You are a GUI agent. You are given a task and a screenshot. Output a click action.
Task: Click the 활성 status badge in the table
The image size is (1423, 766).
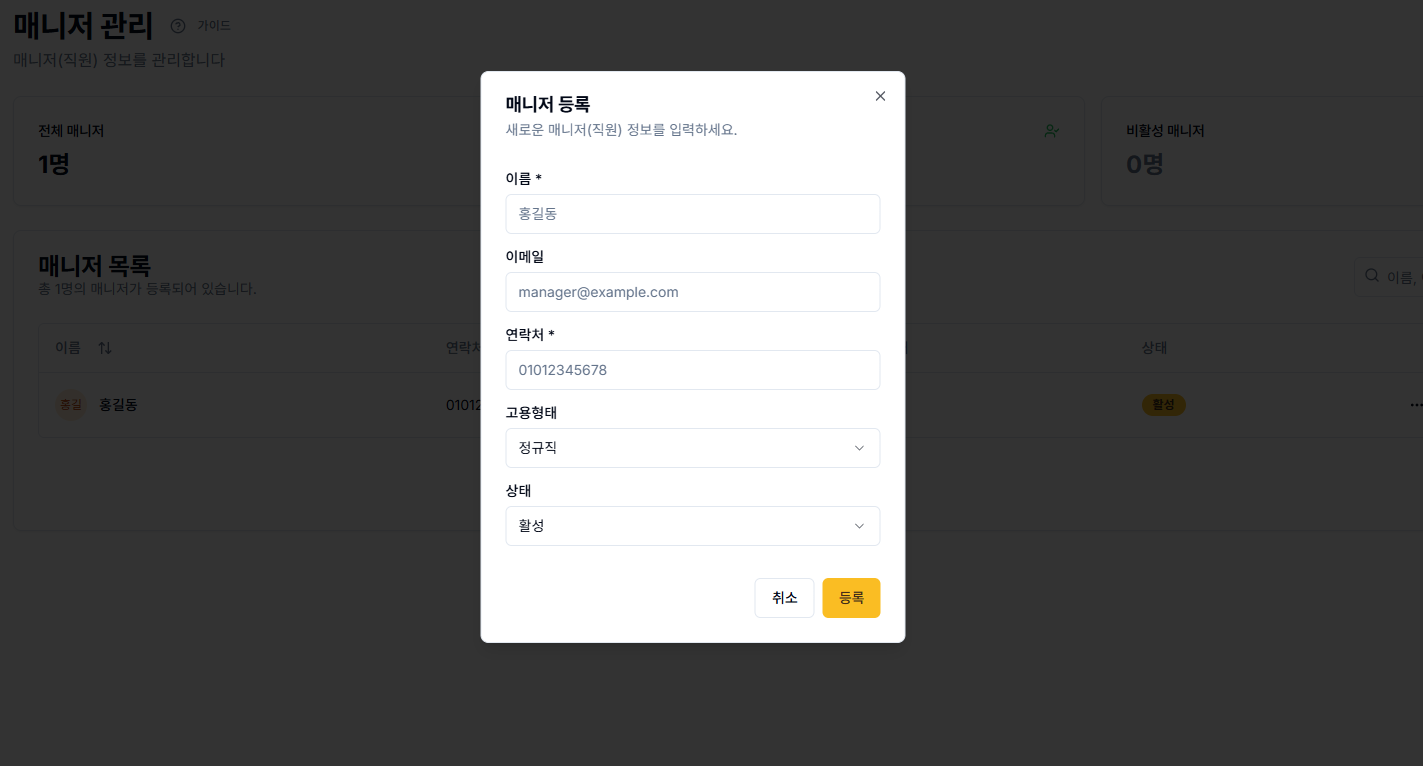coord(1164,405)
